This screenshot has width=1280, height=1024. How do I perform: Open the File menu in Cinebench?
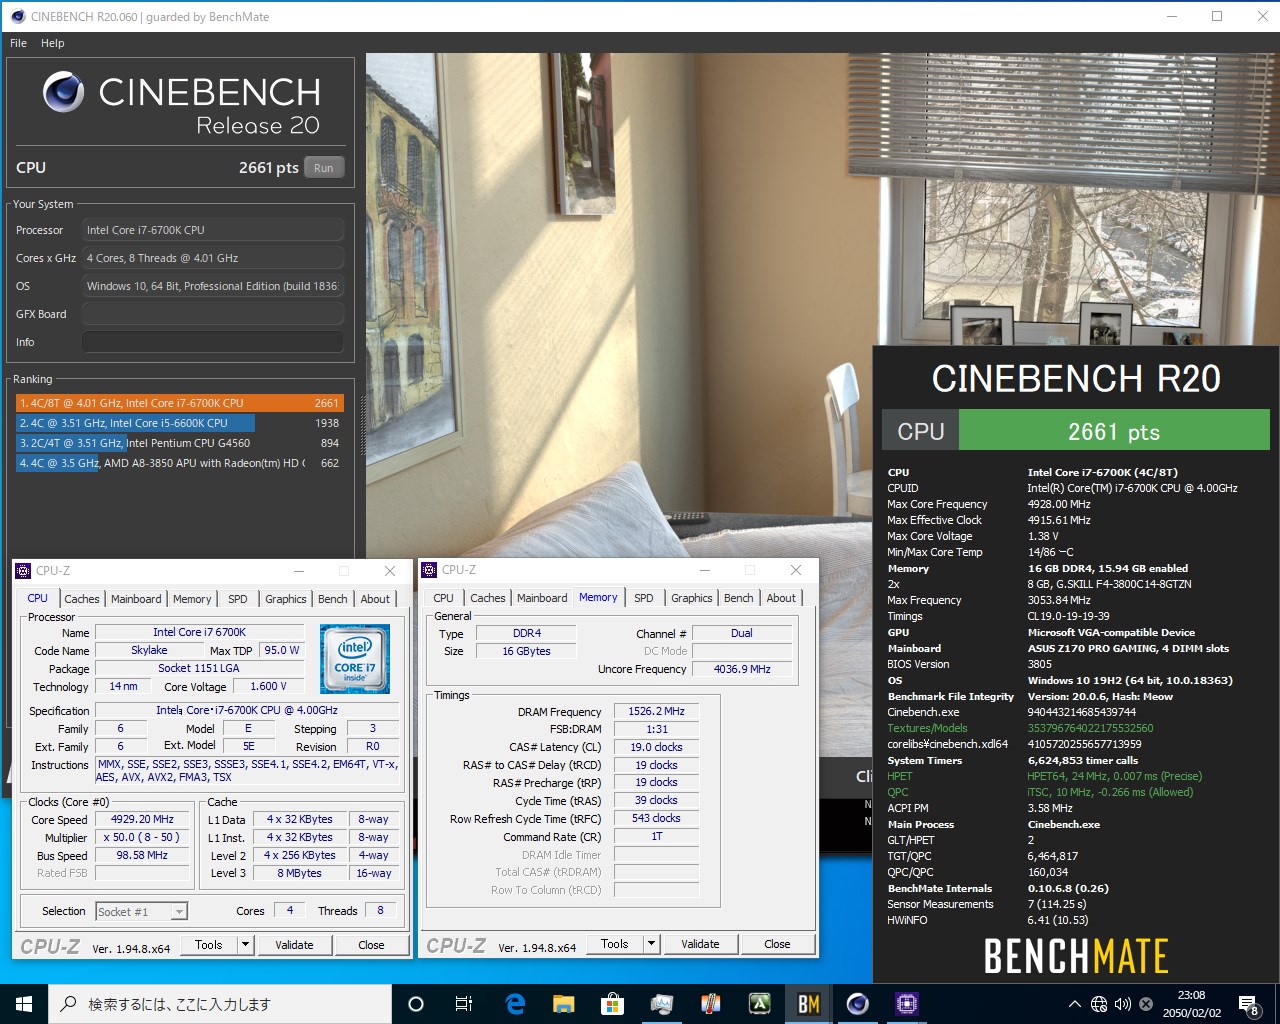18,43
